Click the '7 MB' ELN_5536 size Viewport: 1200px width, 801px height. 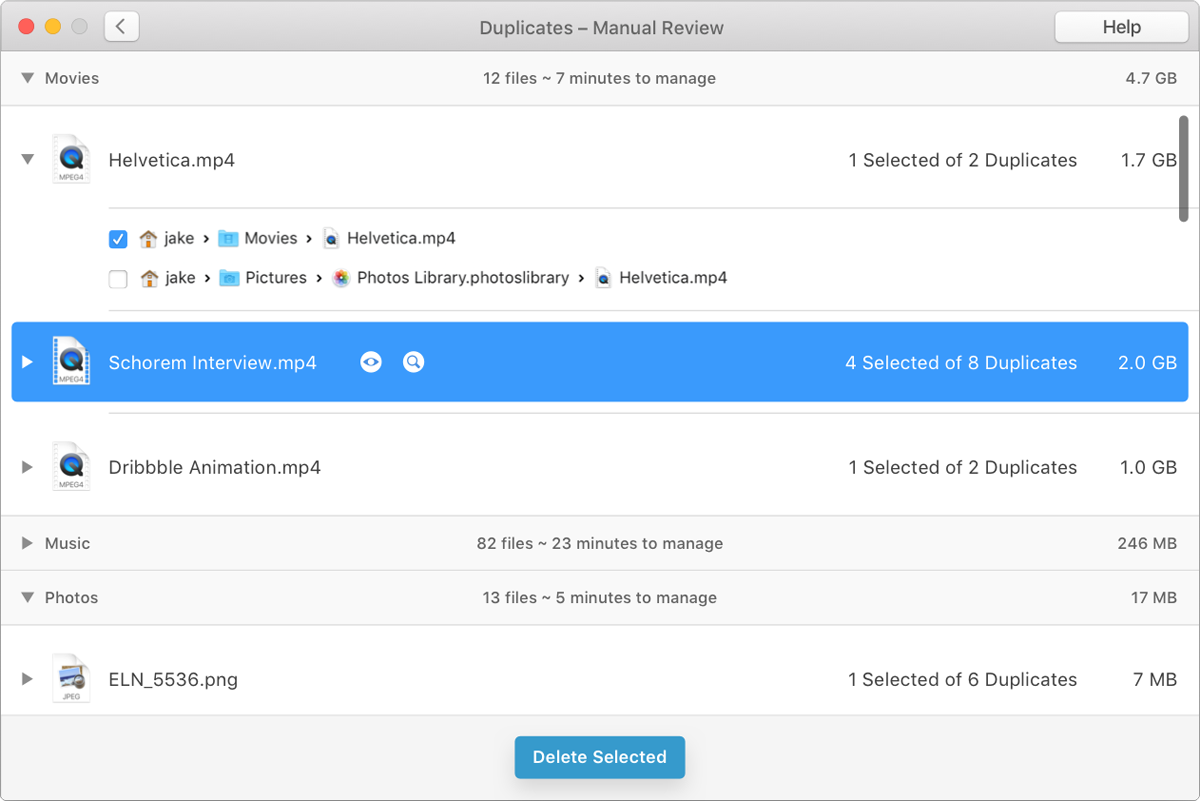tap(1155, 680)
